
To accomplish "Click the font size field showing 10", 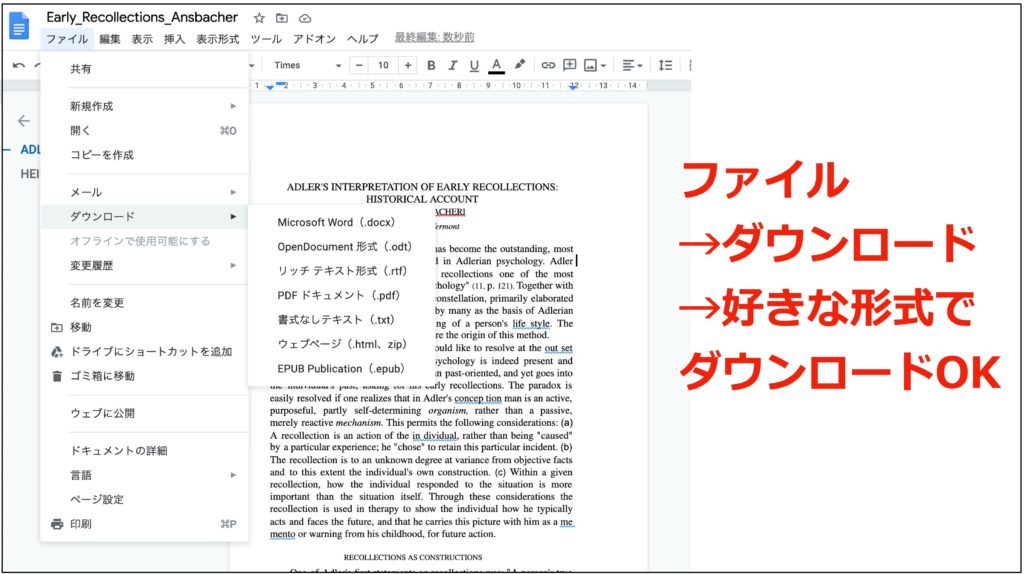I will pyautogui.click(x=383, y=65).
